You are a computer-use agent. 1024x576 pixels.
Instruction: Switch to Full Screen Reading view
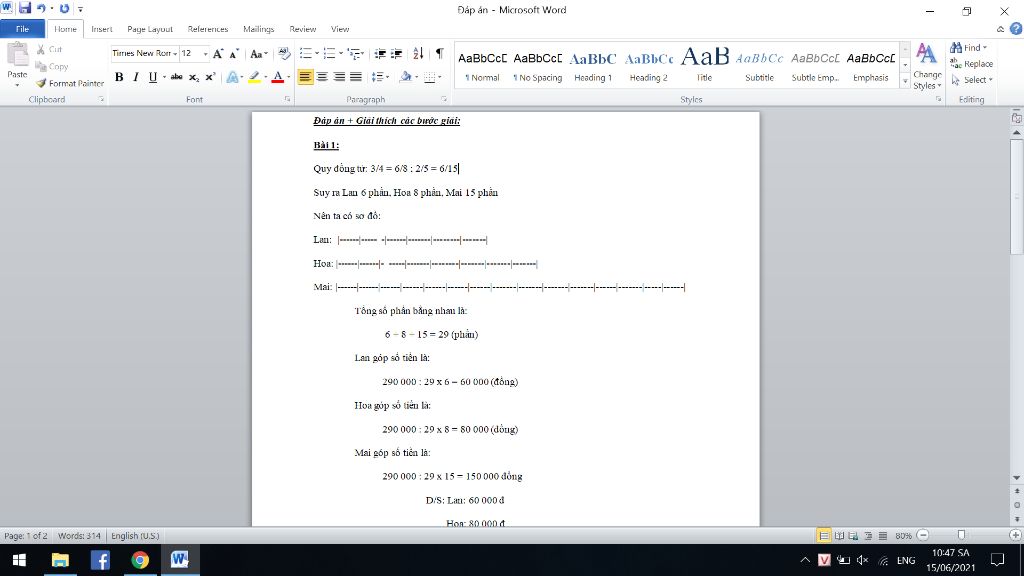click(x=839, y=536)
